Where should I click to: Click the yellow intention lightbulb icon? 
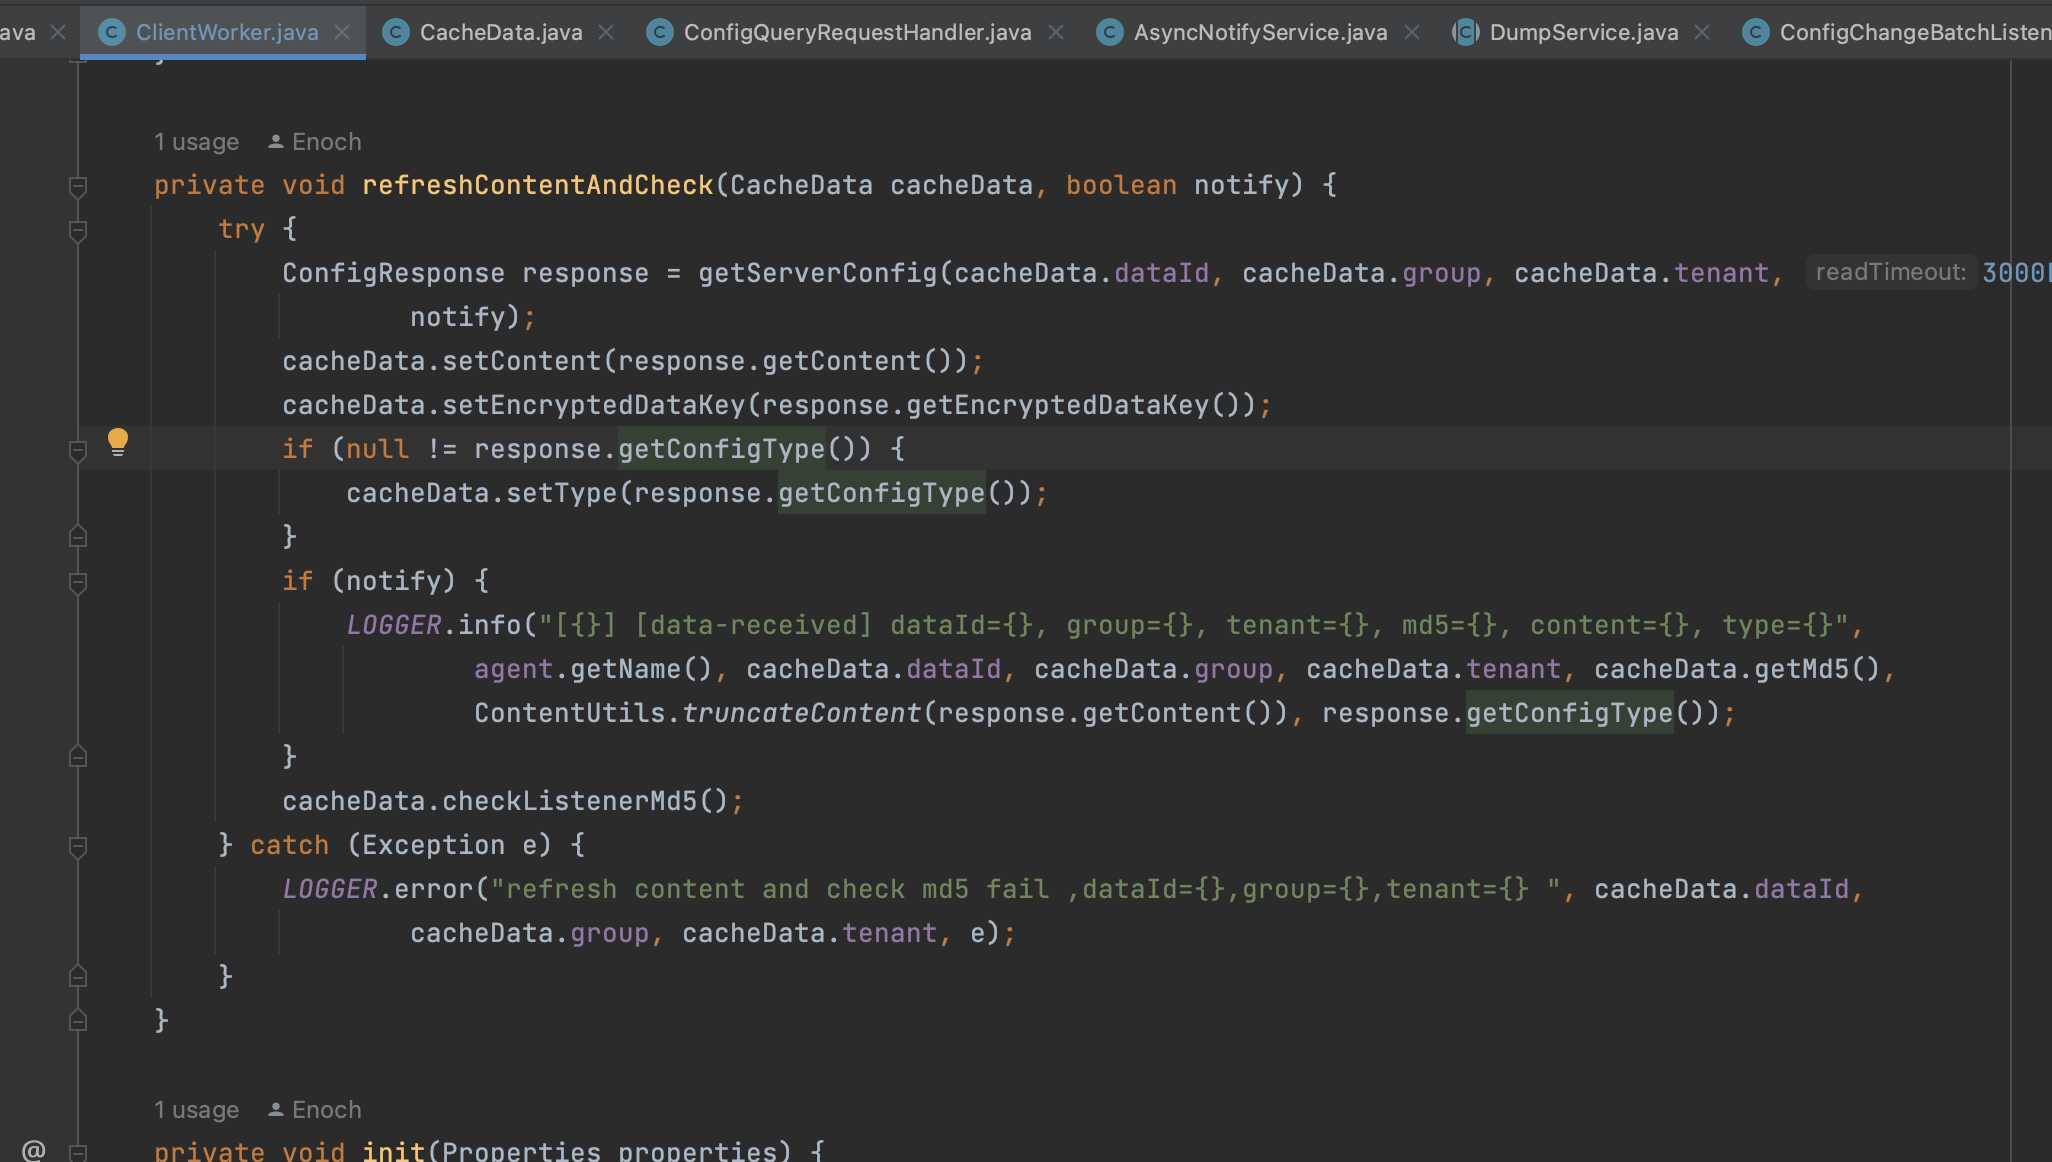[118, 442]
